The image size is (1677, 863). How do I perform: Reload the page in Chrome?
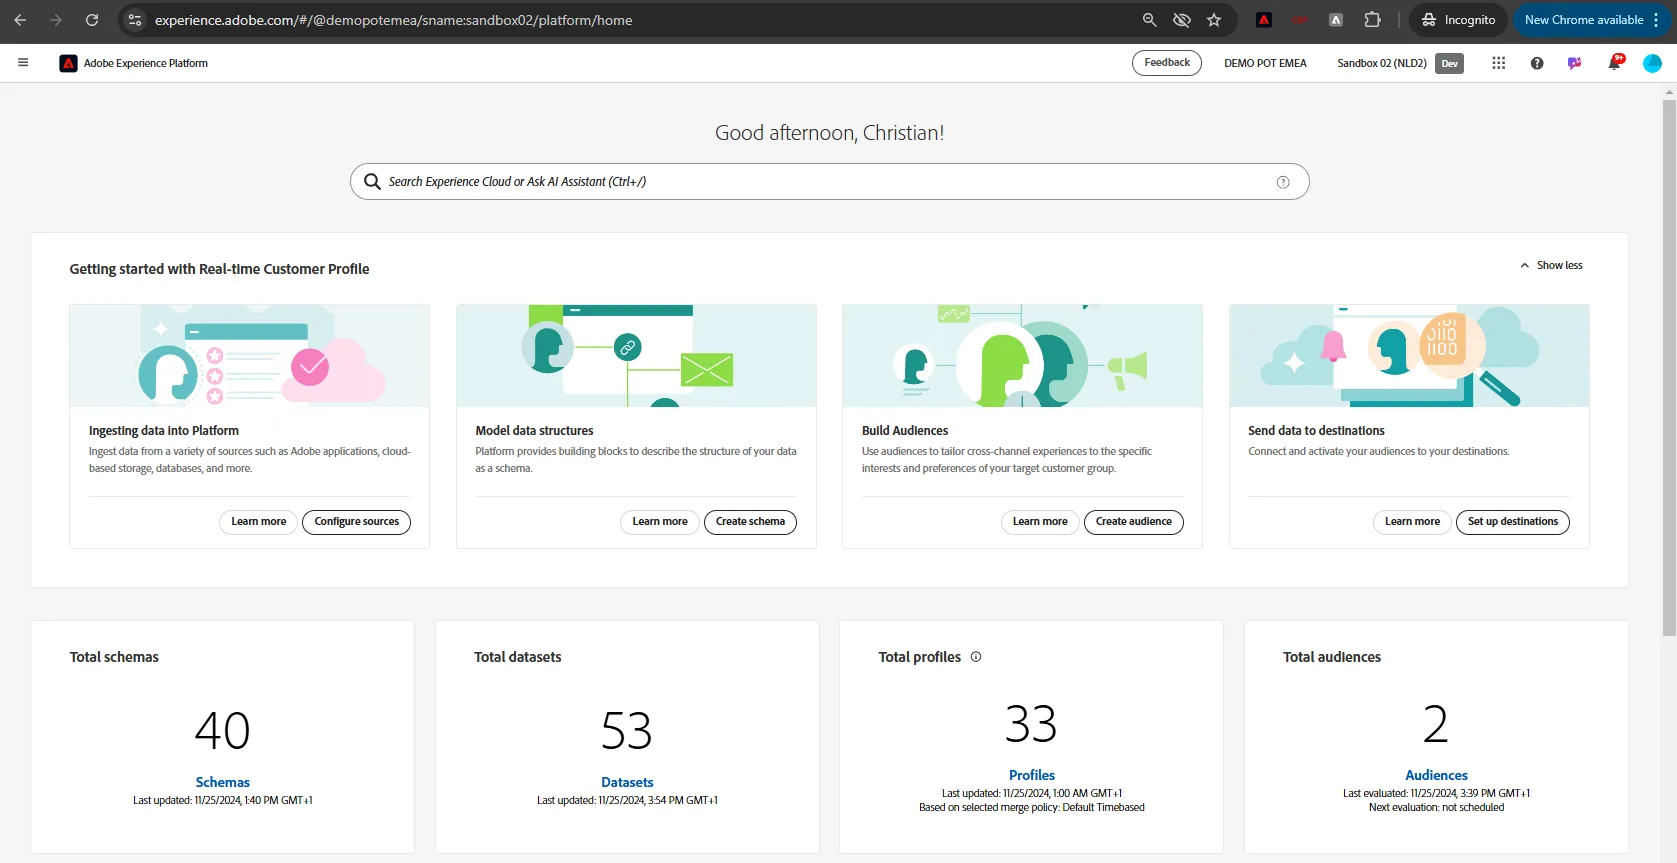92,20
